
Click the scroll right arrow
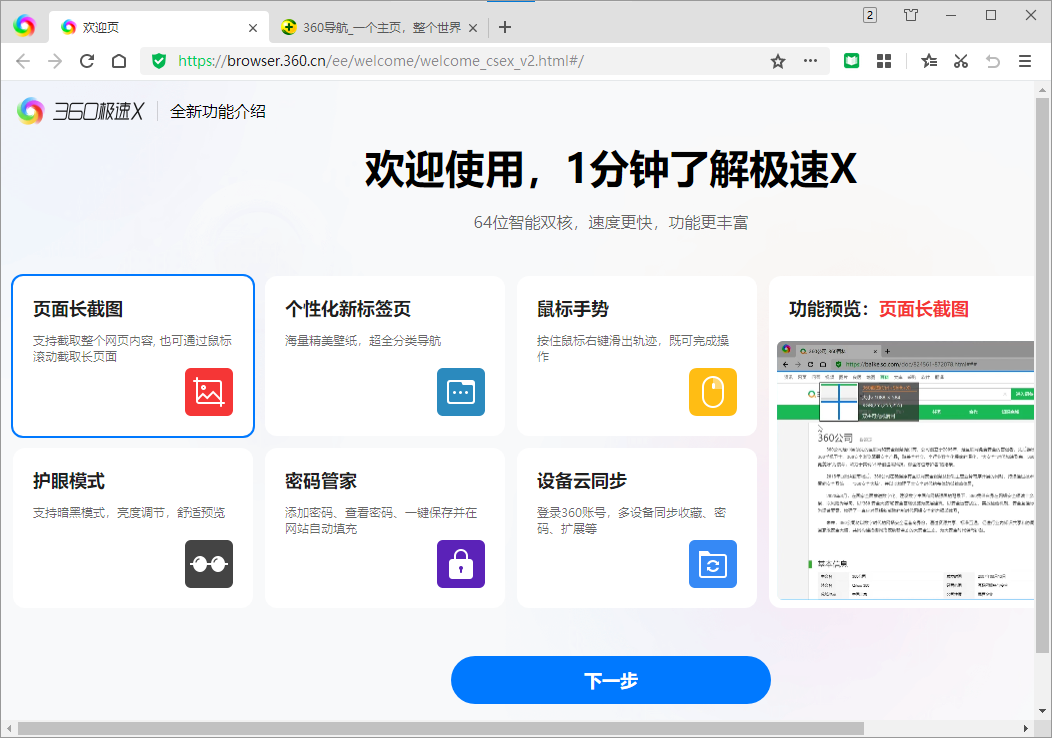click(1026, 729)
